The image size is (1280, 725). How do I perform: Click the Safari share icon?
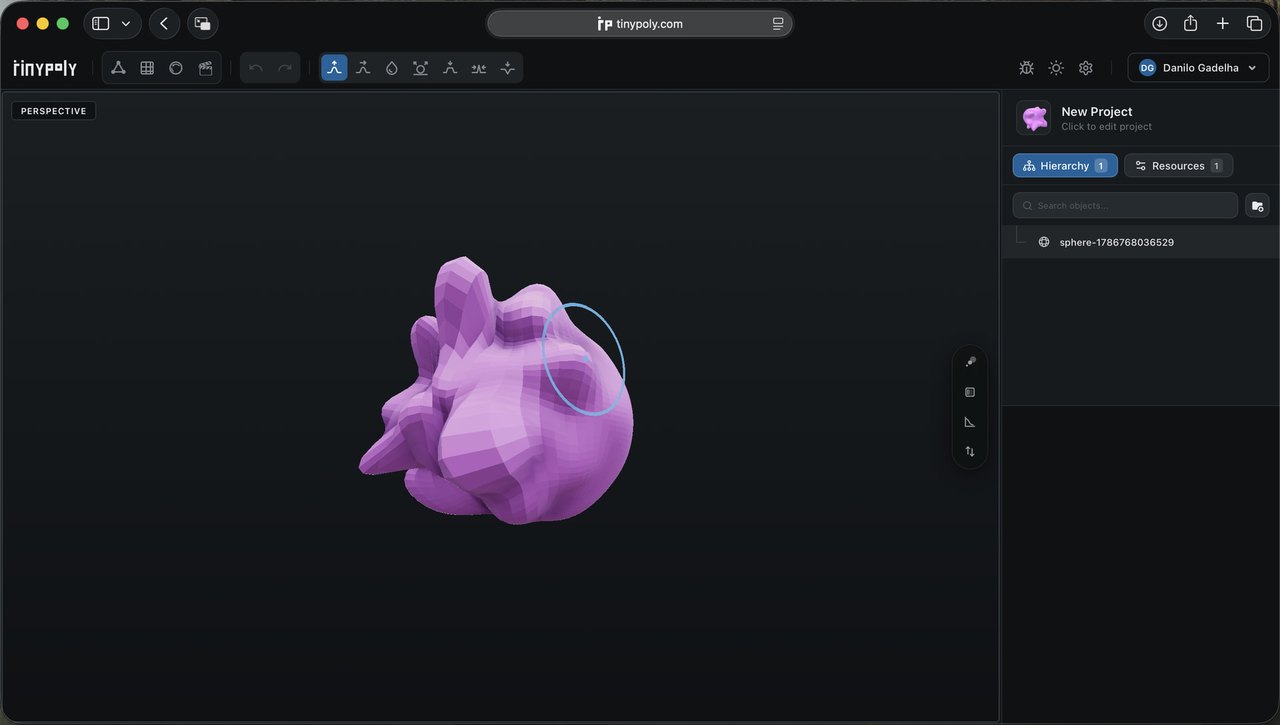pos(1191,23)
